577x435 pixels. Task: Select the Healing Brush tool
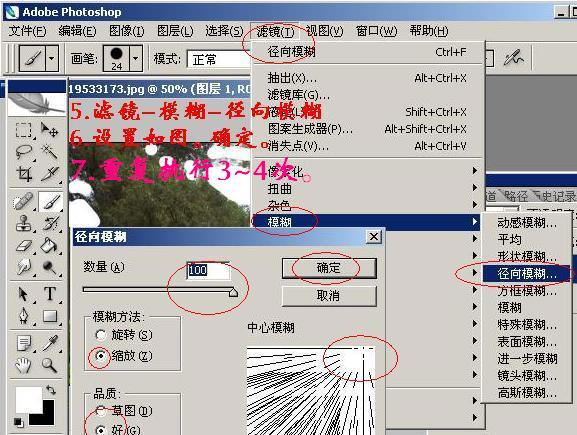coord(23,202)
